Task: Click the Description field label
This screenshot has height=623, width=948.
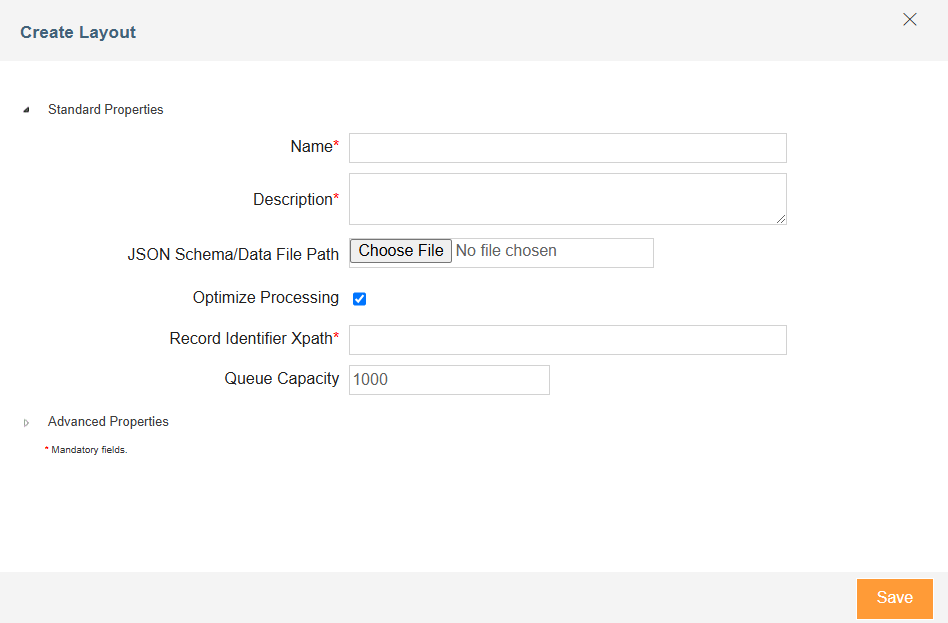Action: [292, 200]
